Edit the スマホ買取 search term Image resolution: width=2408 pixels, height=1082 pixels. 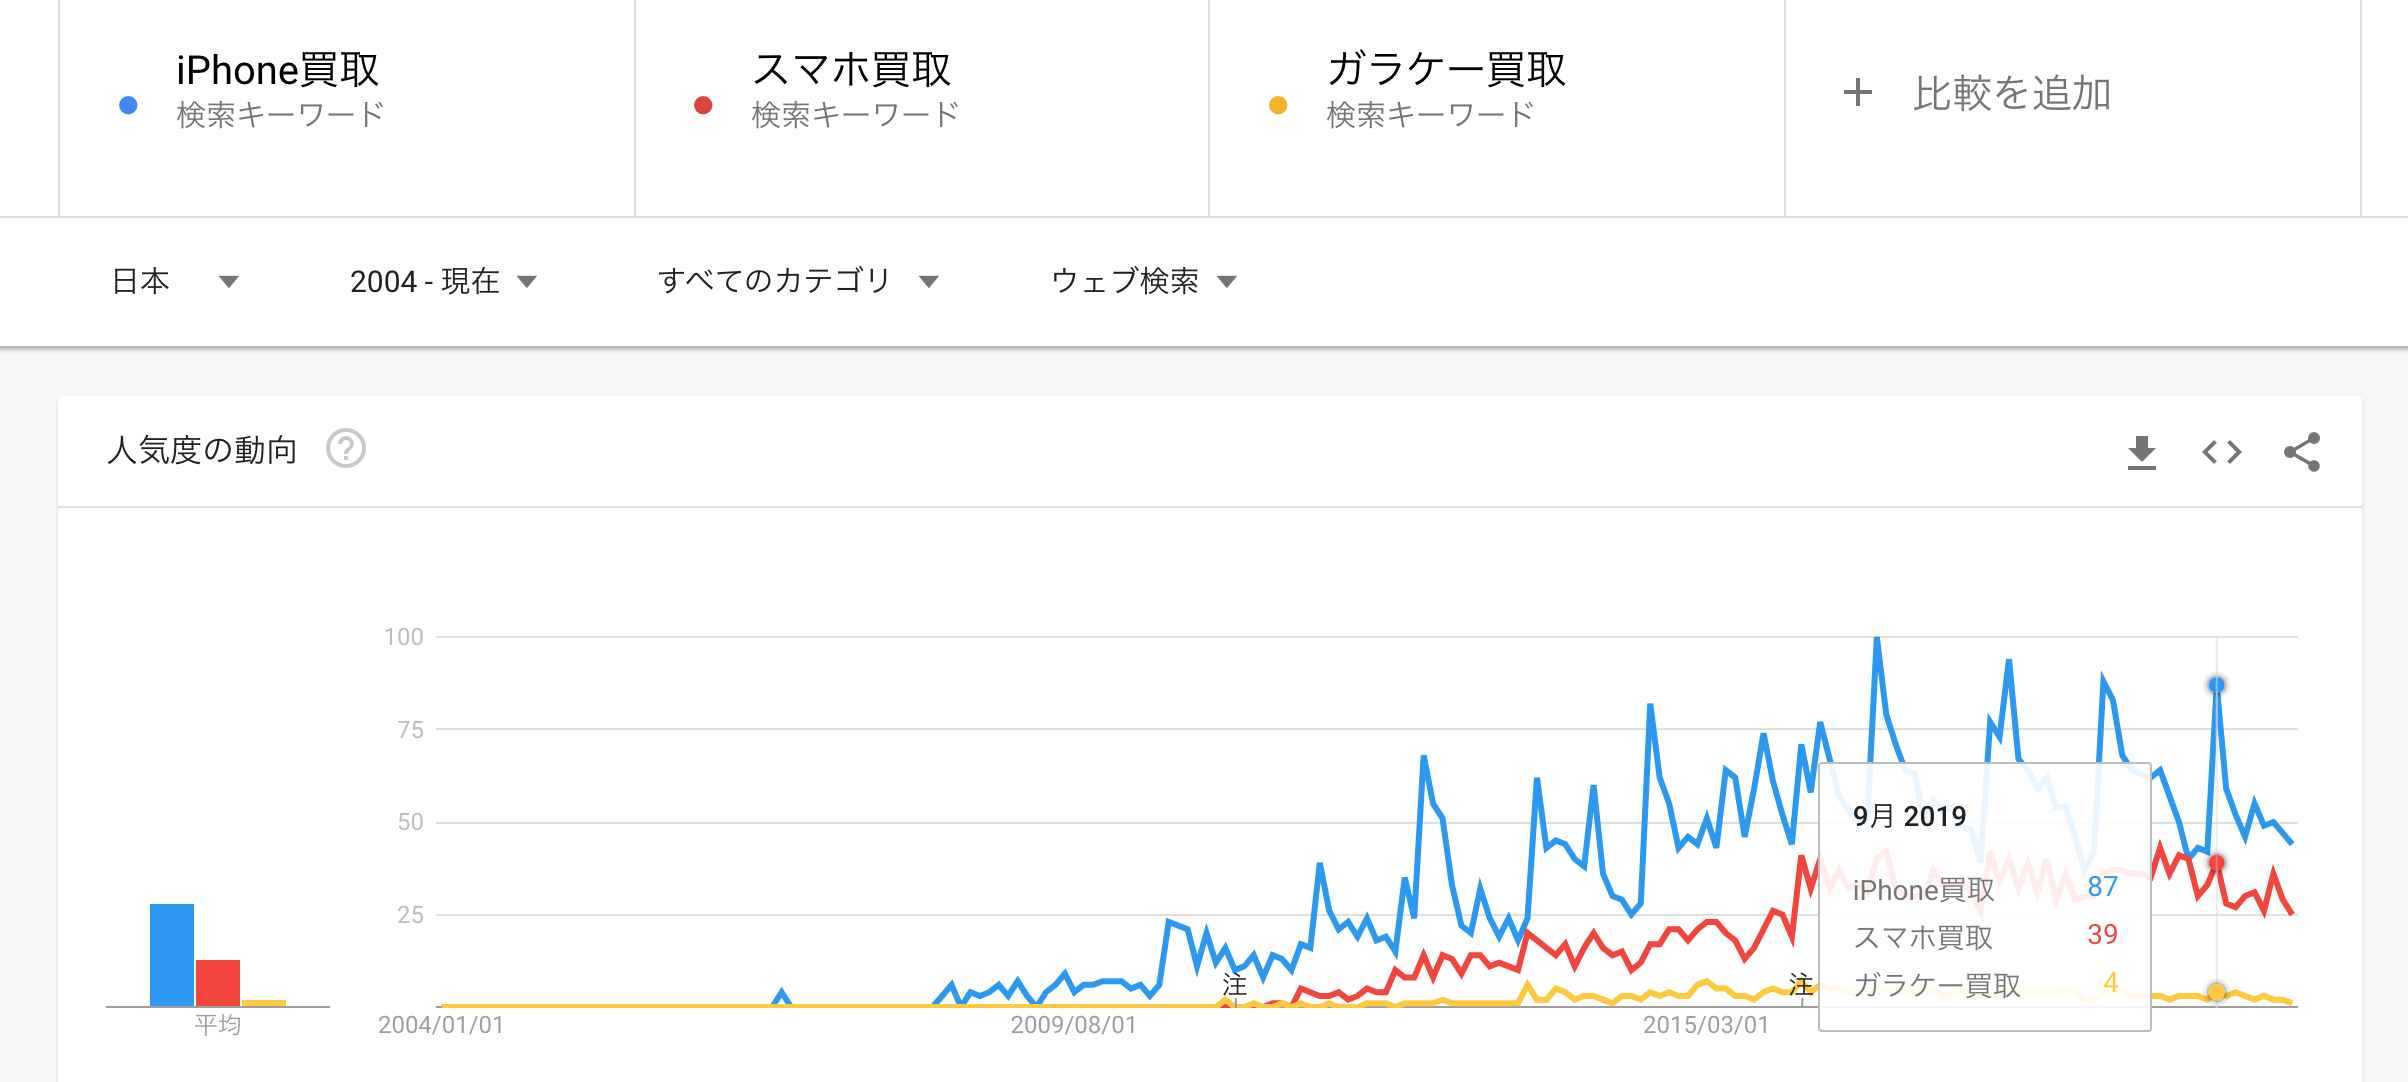852,70
